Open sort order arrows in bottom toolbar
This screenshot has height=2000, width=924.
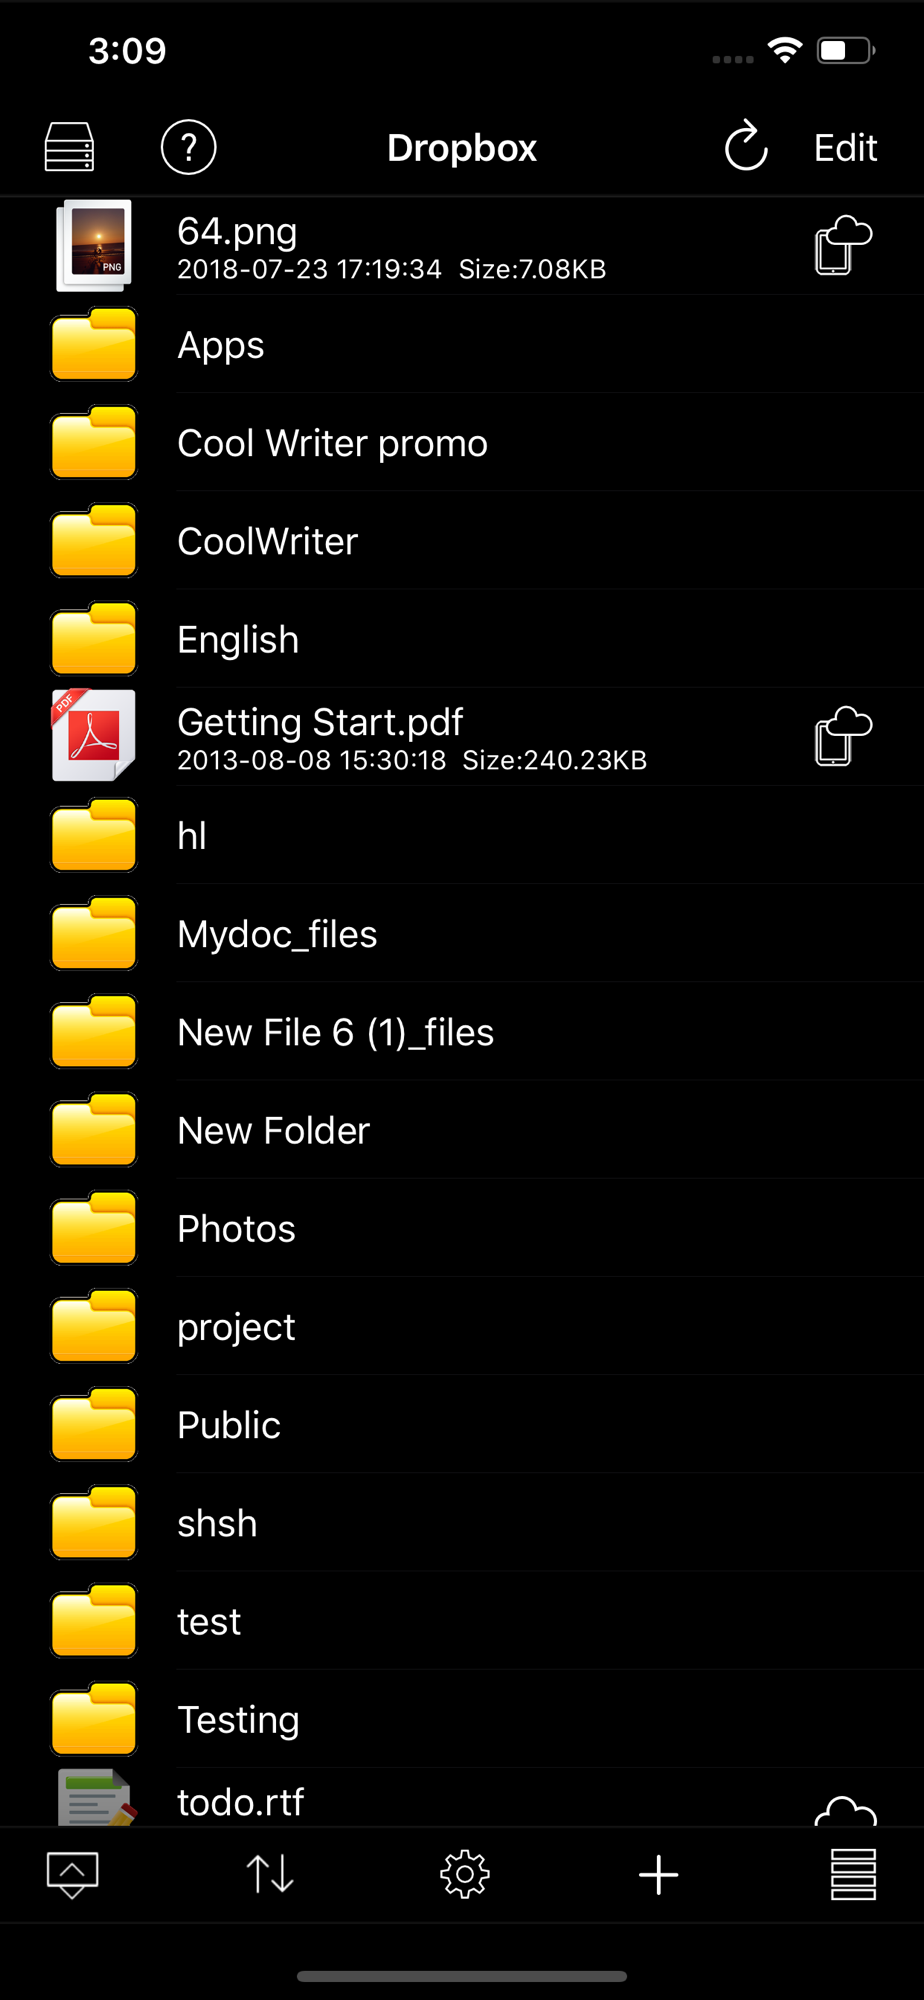point(269,1874)
